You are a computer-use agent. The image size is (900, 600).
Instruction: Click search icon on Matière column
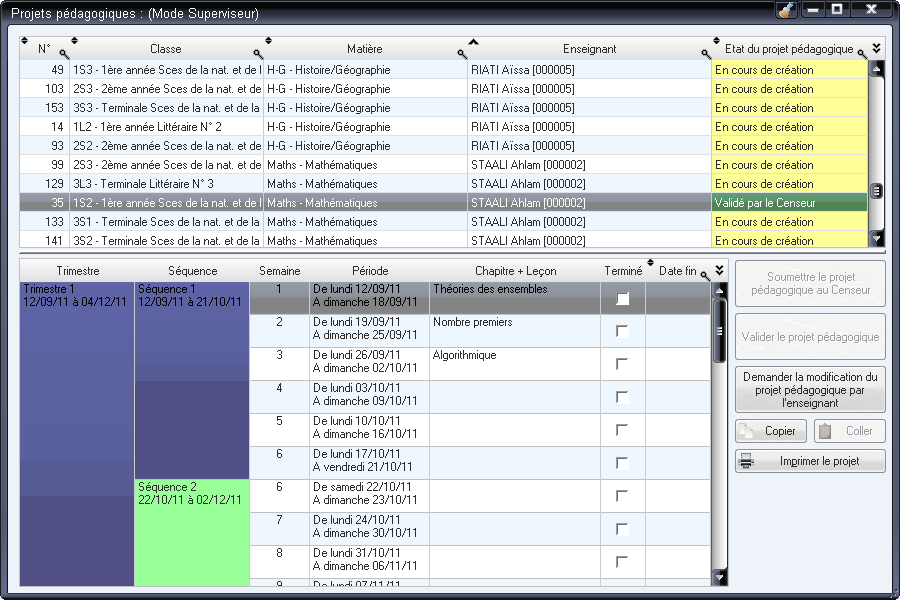pyautogui.click(x=462, y=54)
